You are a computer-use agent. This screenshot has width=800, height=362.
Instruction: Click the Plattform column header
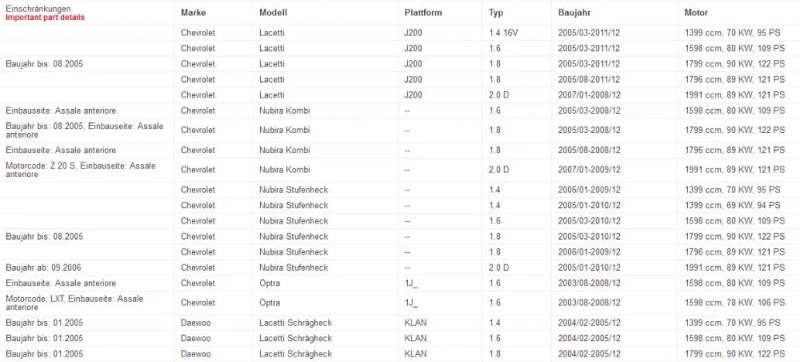point(423,13)
